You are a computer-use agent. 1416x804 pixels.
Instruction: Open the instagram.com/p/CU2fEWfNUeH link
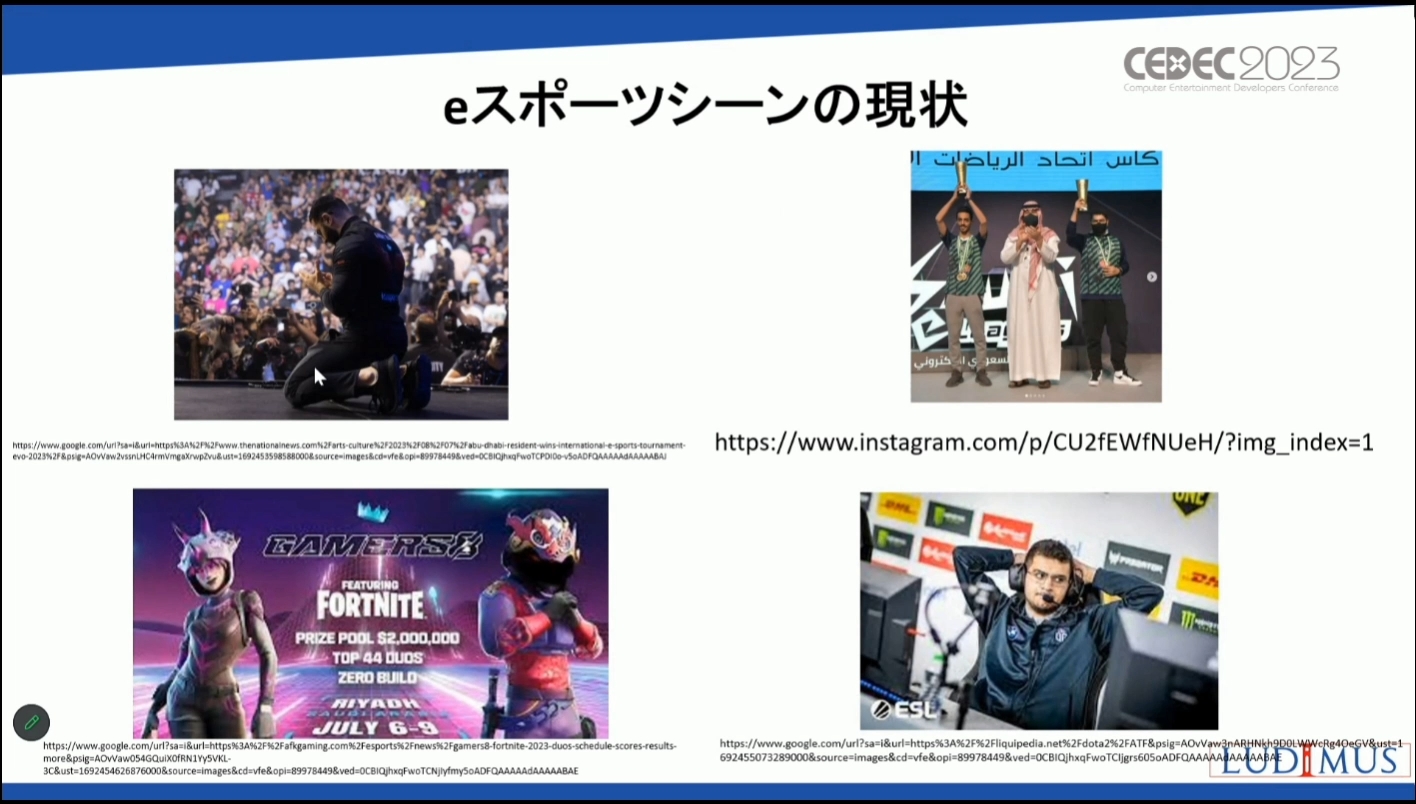[1044, 442]
